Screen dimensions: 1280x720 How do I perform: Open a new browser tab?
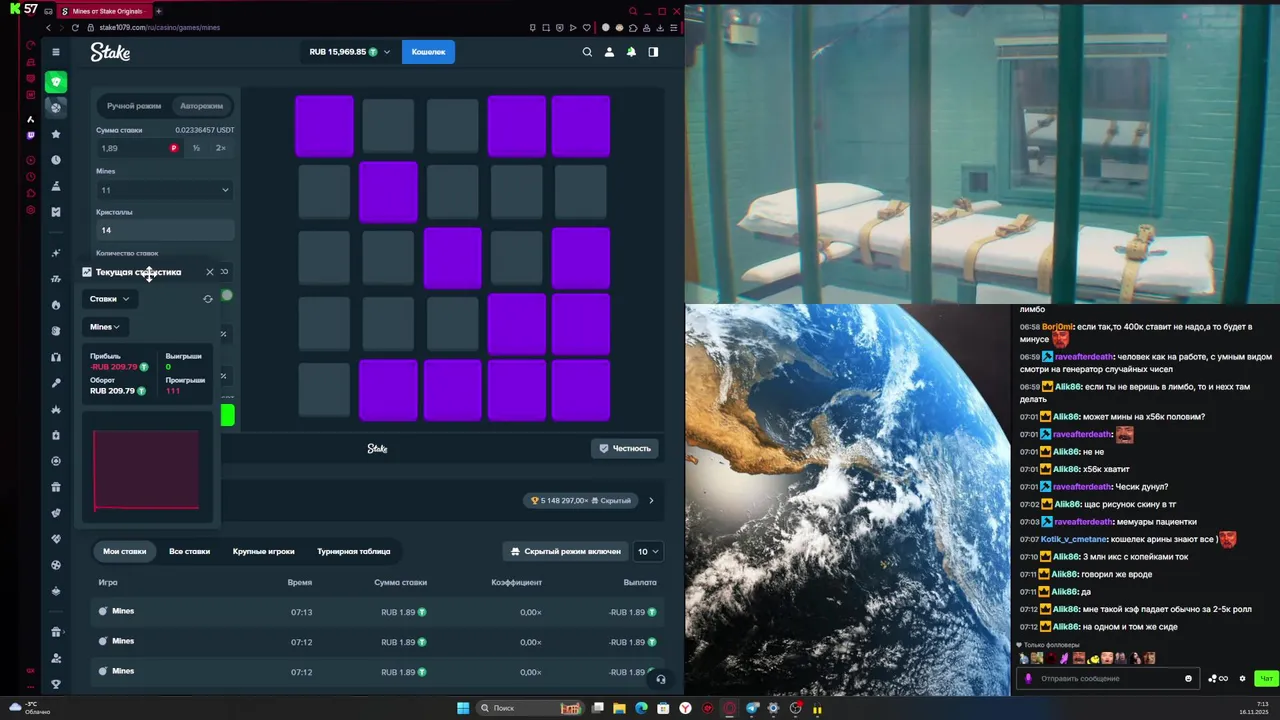[158, 11]
